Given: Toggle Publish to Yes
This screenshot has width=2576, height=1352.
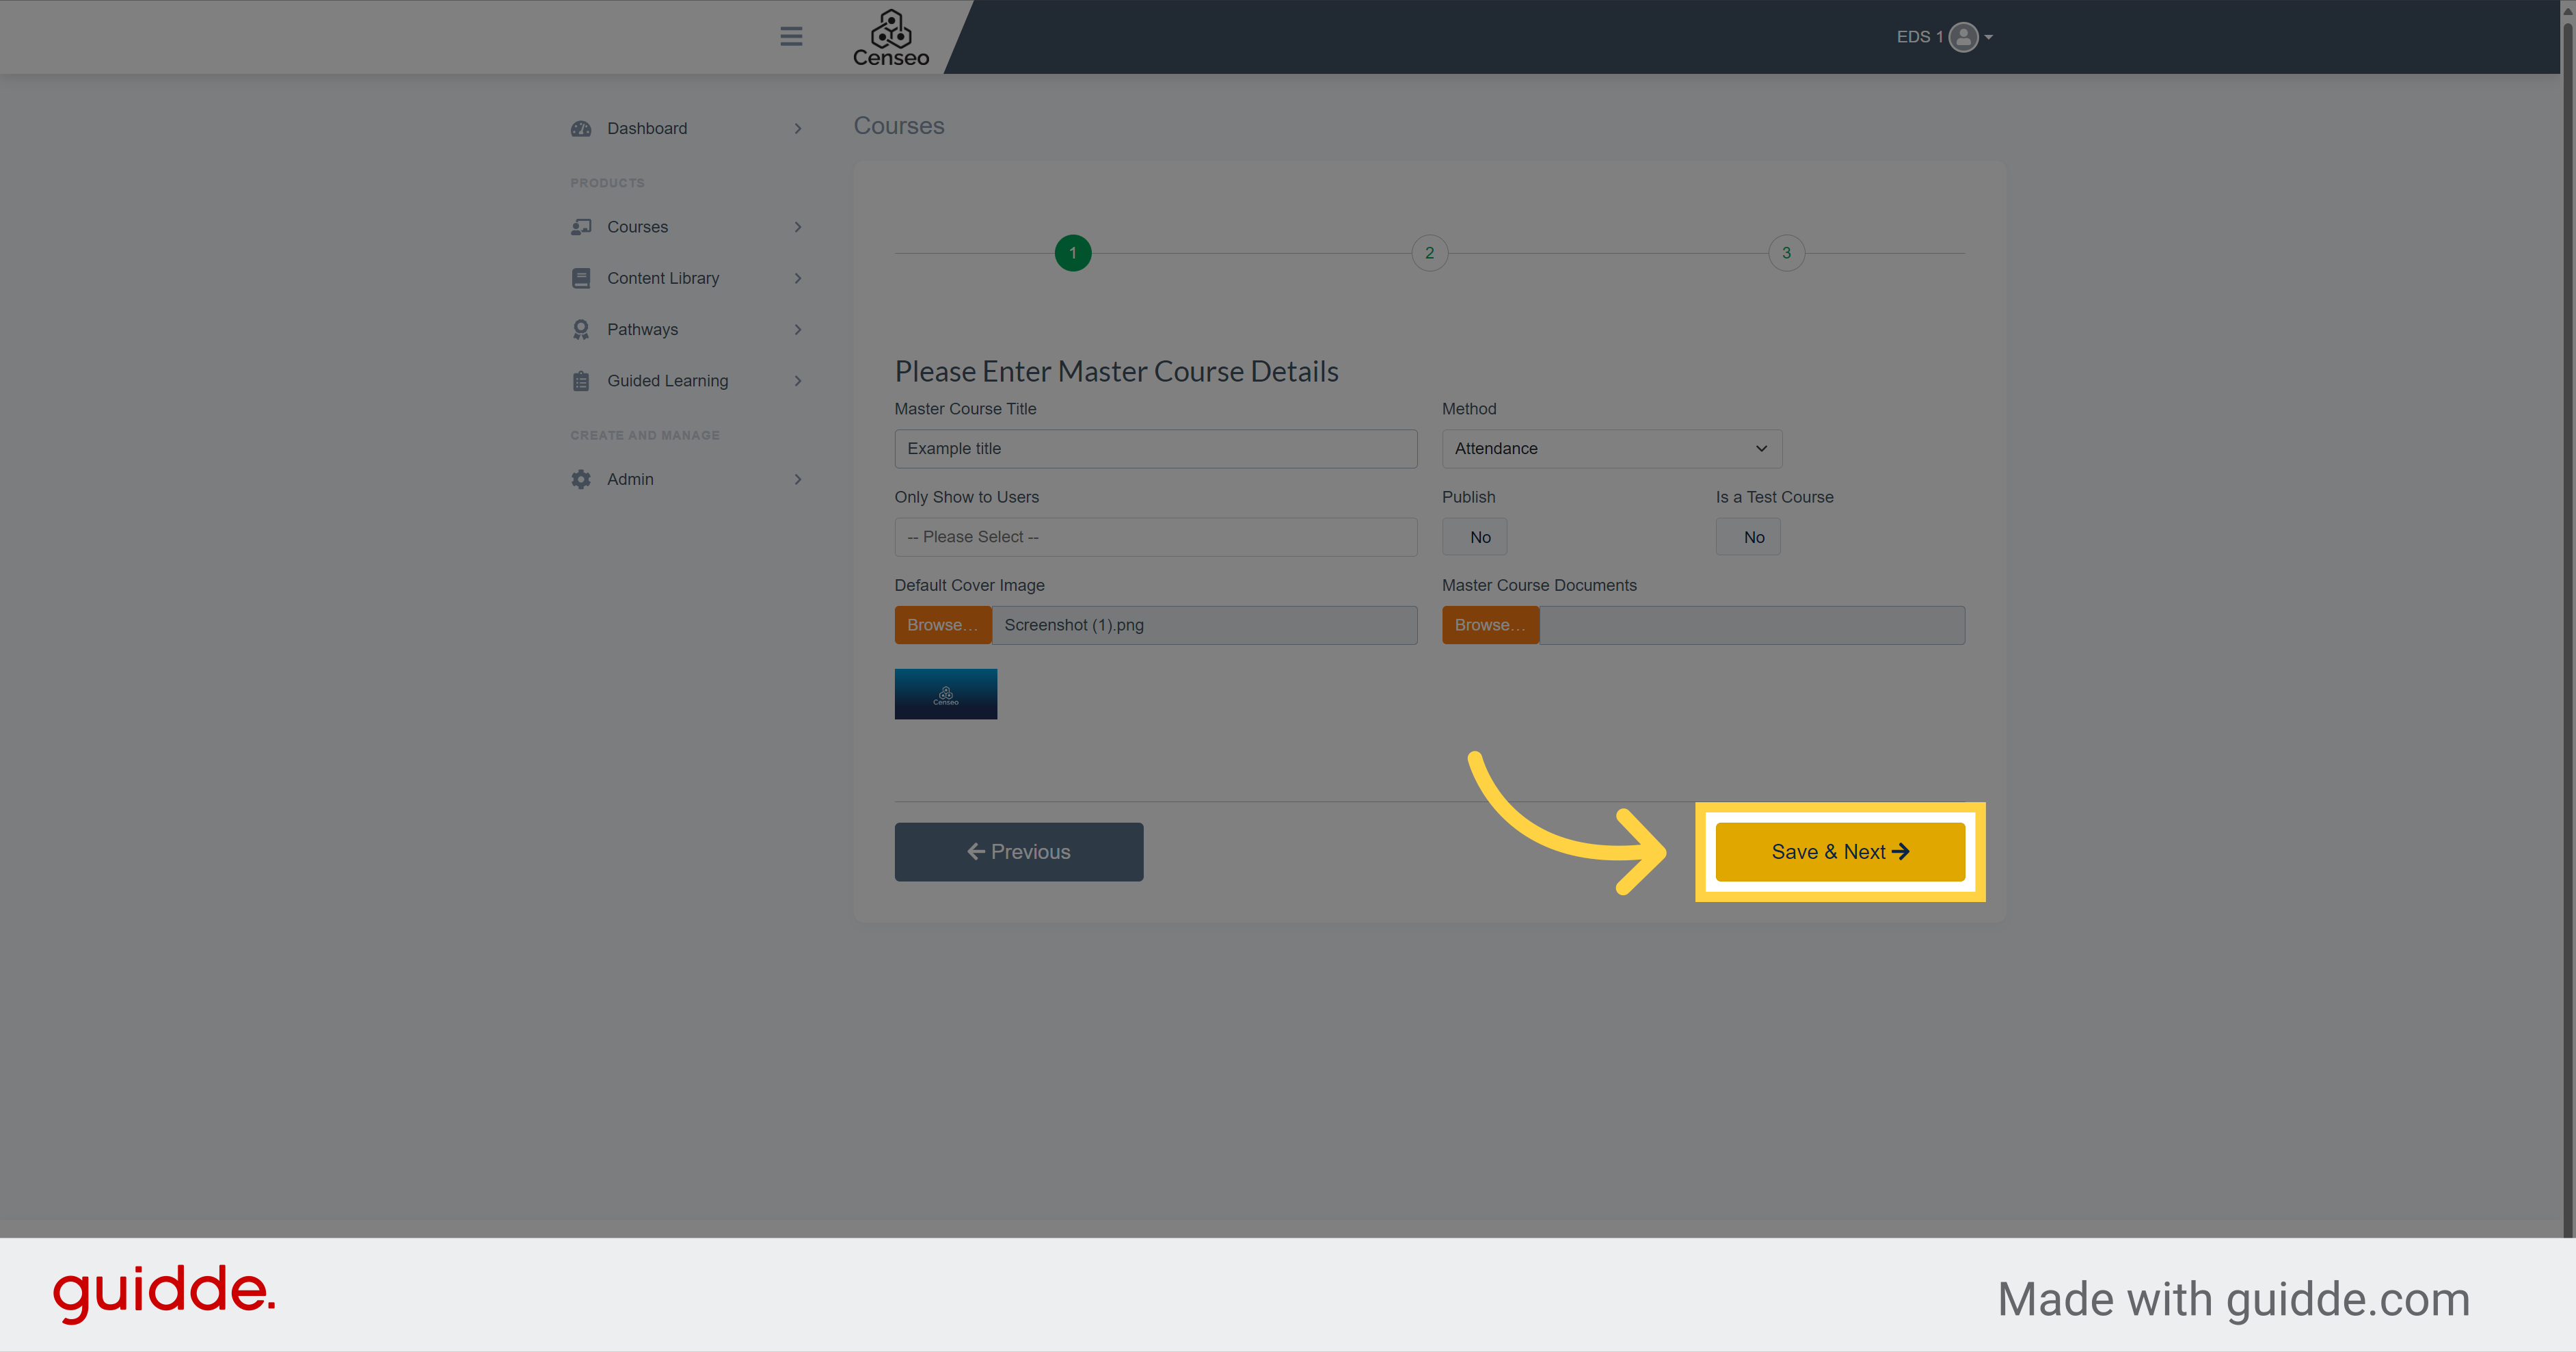Looking at the screenshot, I should 1477,535.
